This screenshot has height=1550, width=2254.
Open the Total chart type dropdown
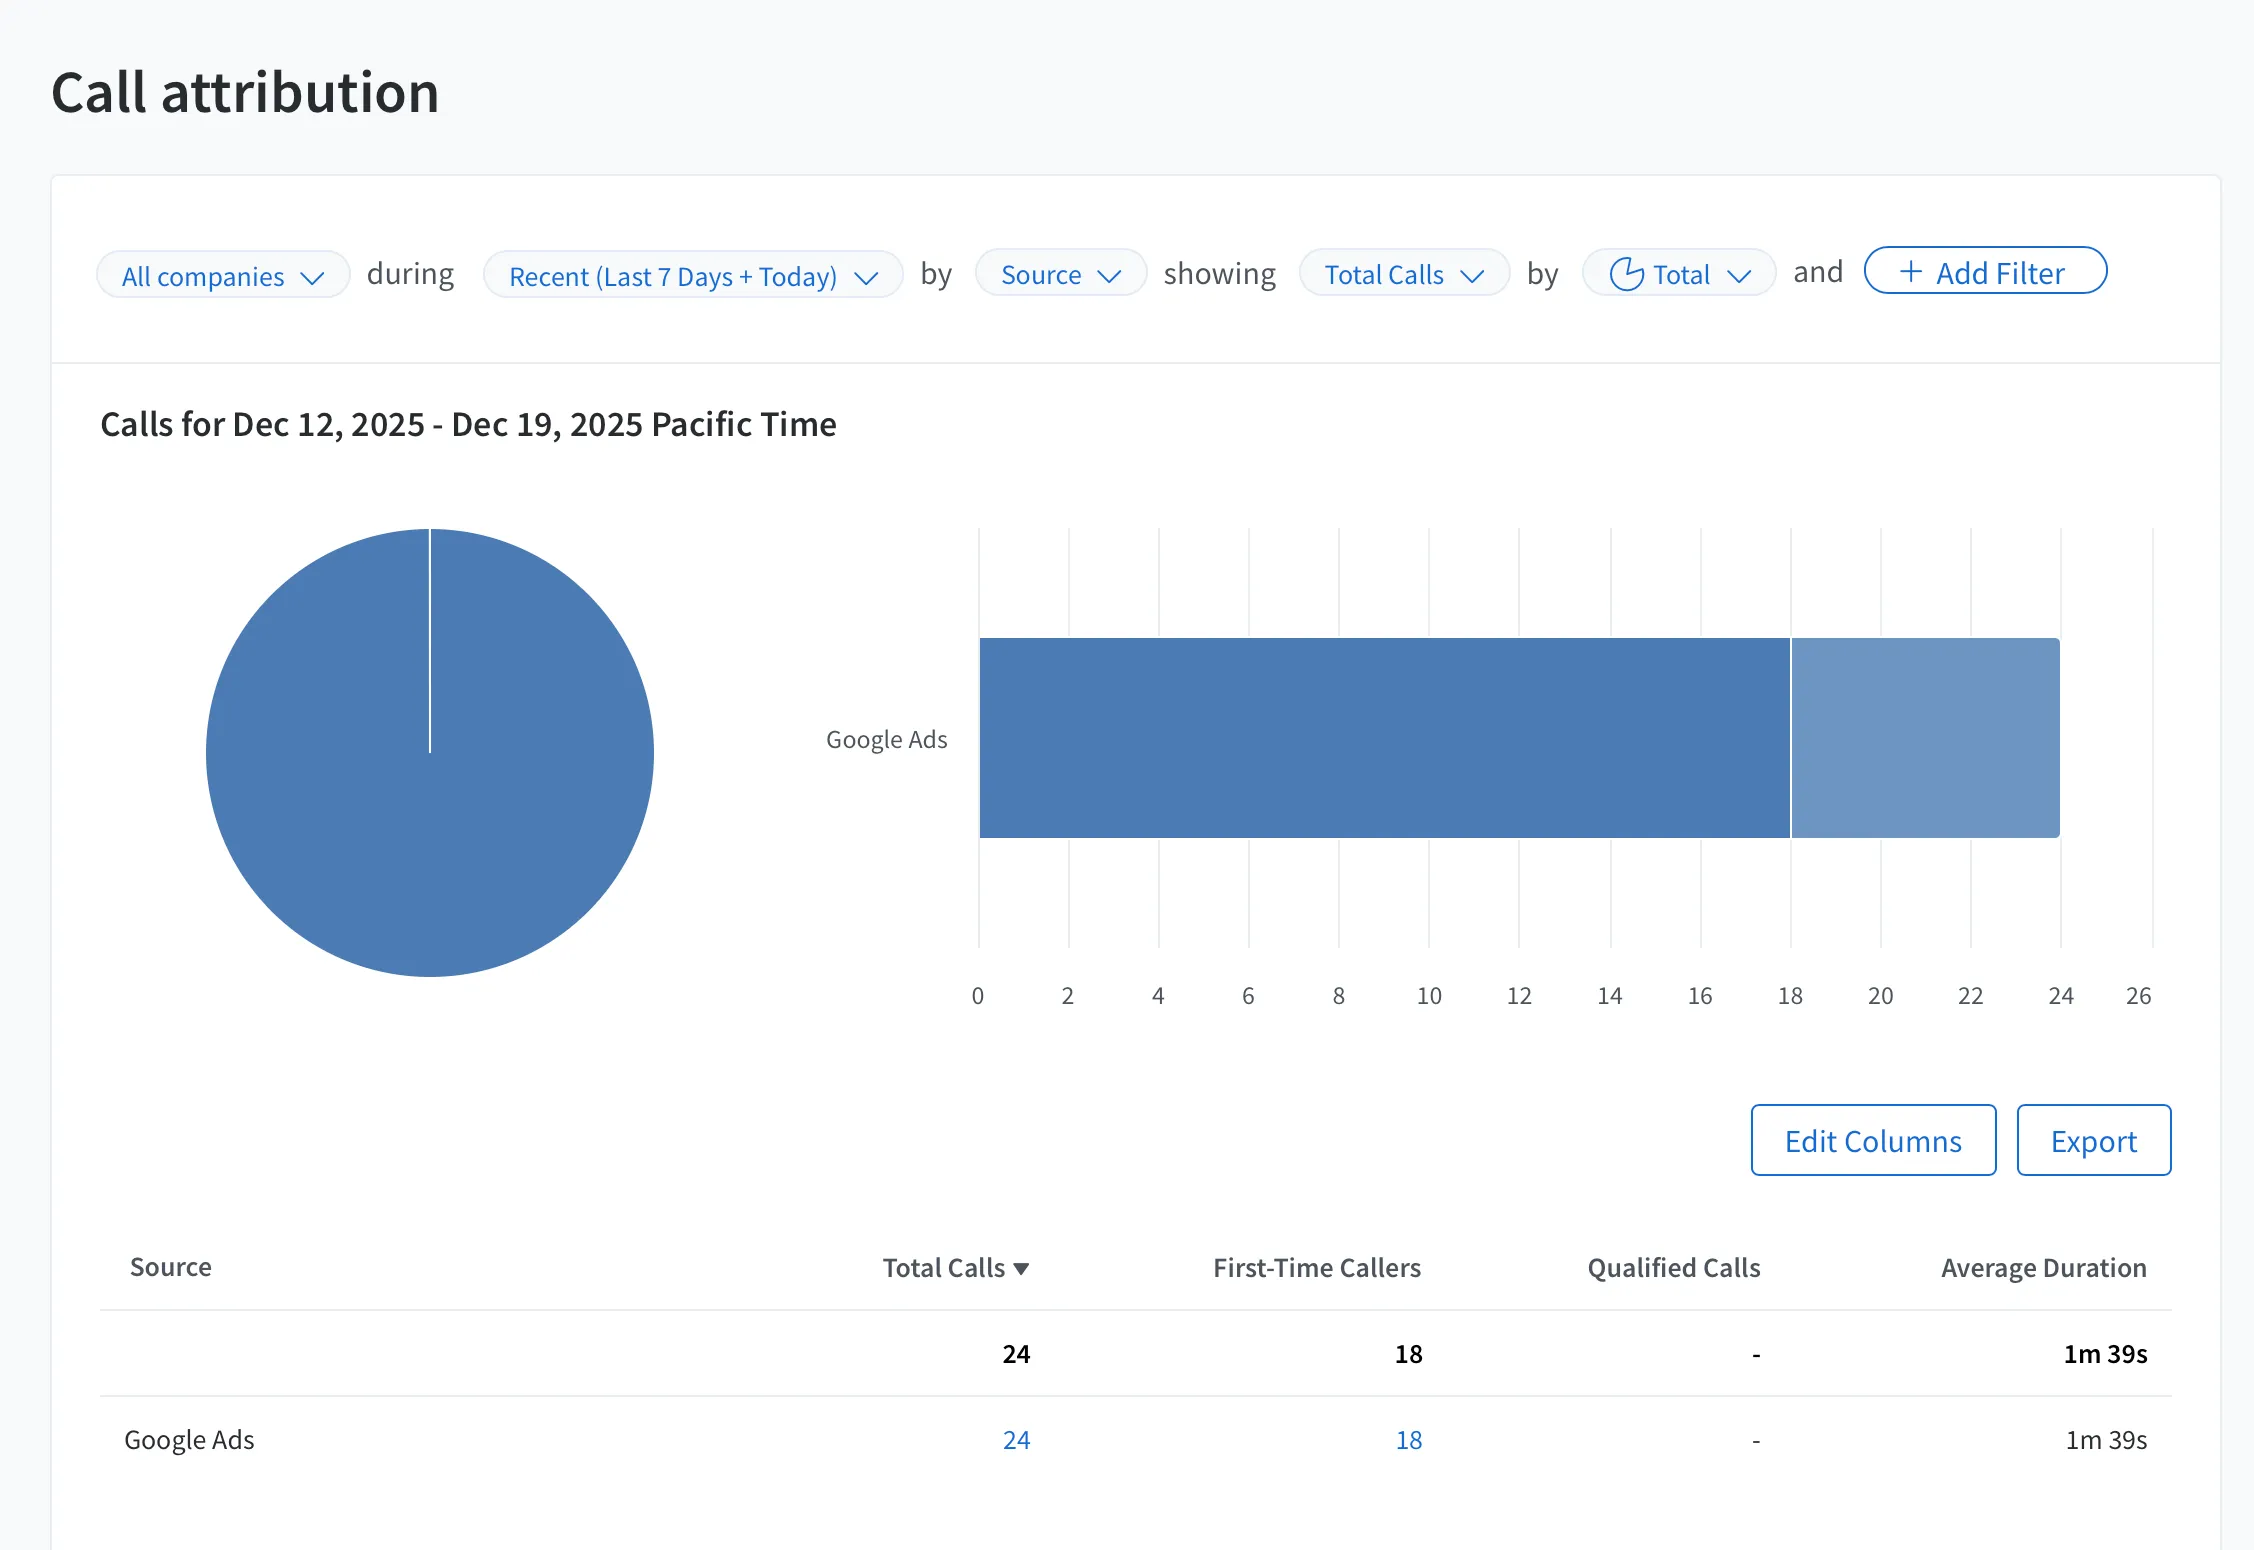pos(1679,273)
